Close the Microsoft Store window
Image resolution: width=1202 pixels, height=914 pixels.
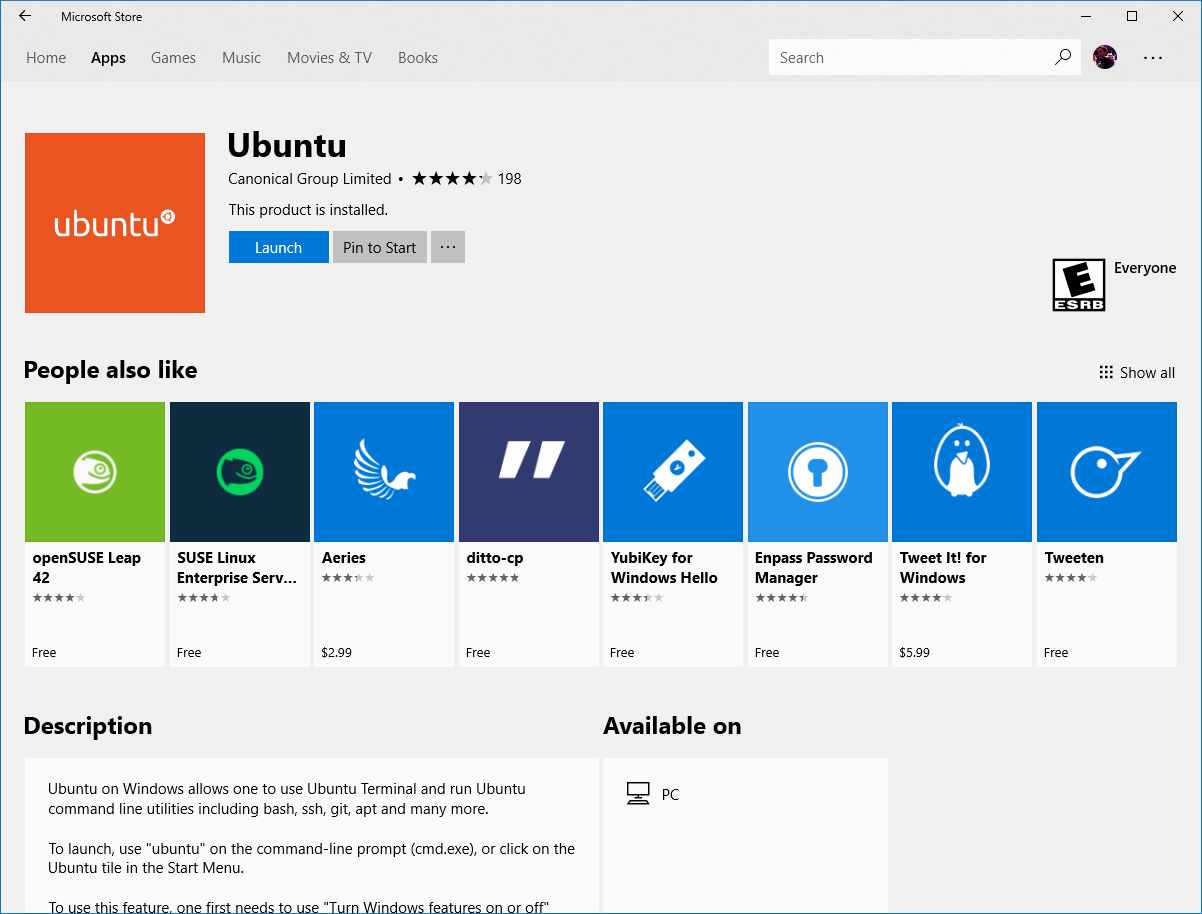click(x=1178, y=16)
